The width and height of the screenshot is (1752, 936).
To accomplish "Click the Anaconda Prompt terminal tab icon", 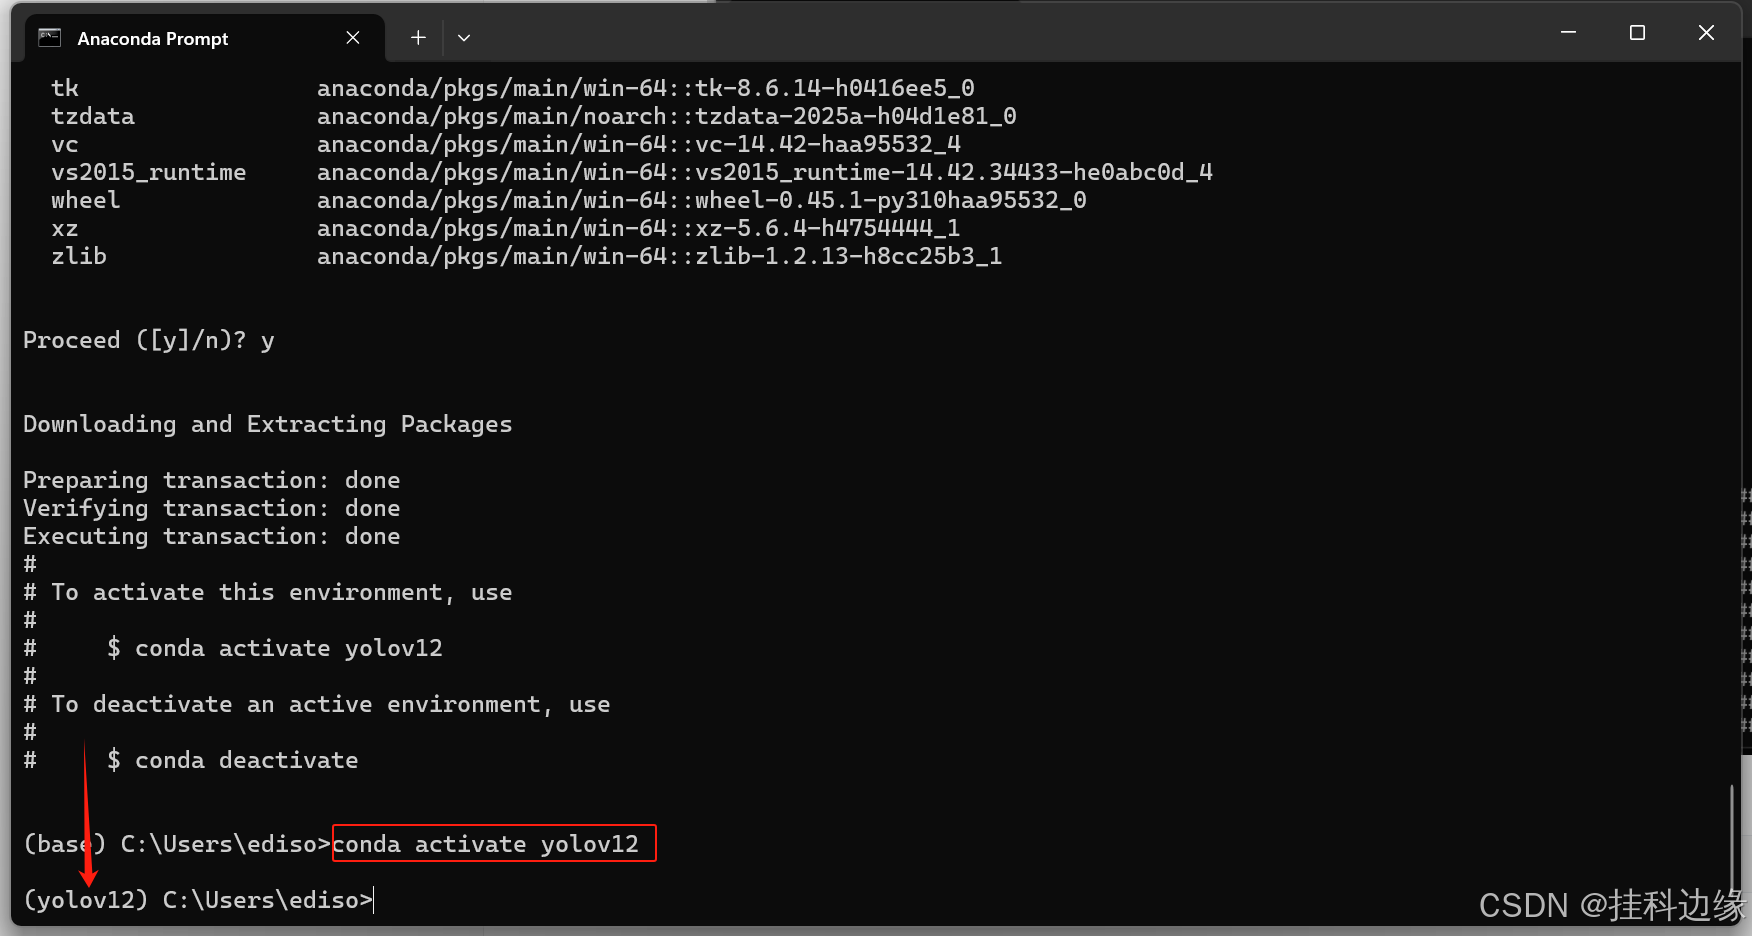I will [x=49, y=38].
